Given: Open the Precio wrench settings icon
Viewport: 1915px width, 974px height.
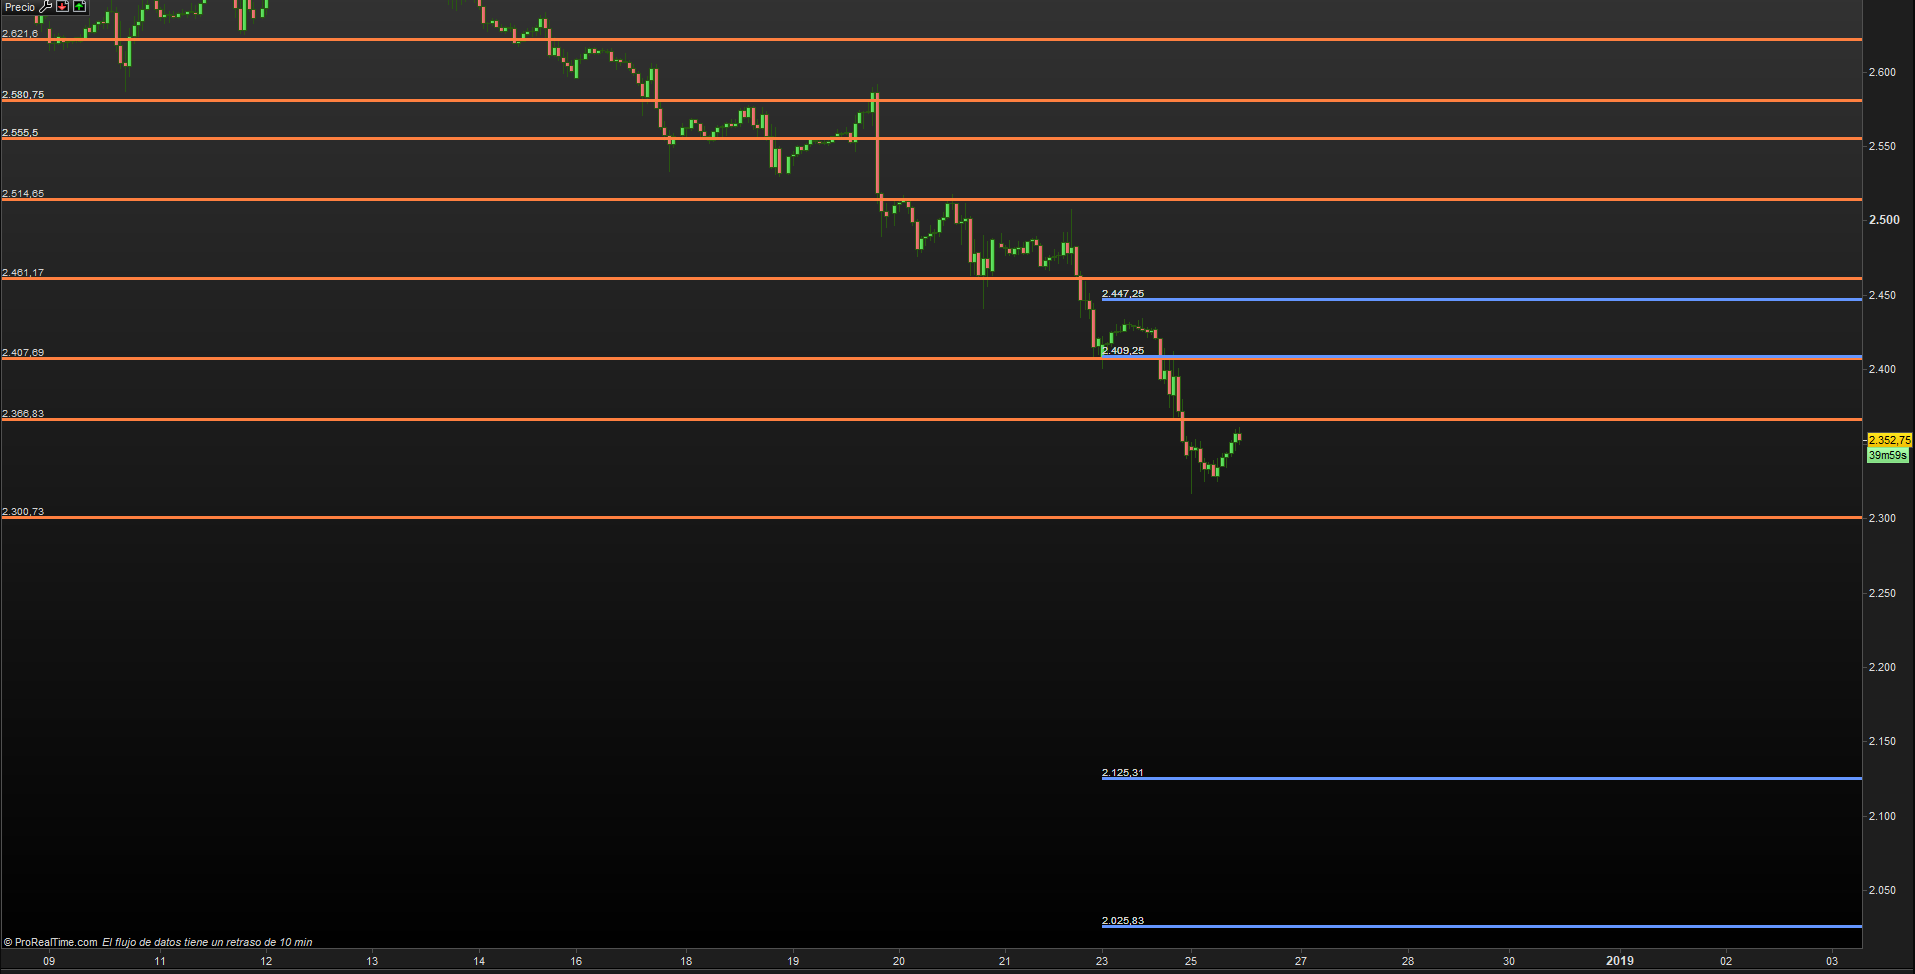Looking at the screenshot, I should 45,7.
